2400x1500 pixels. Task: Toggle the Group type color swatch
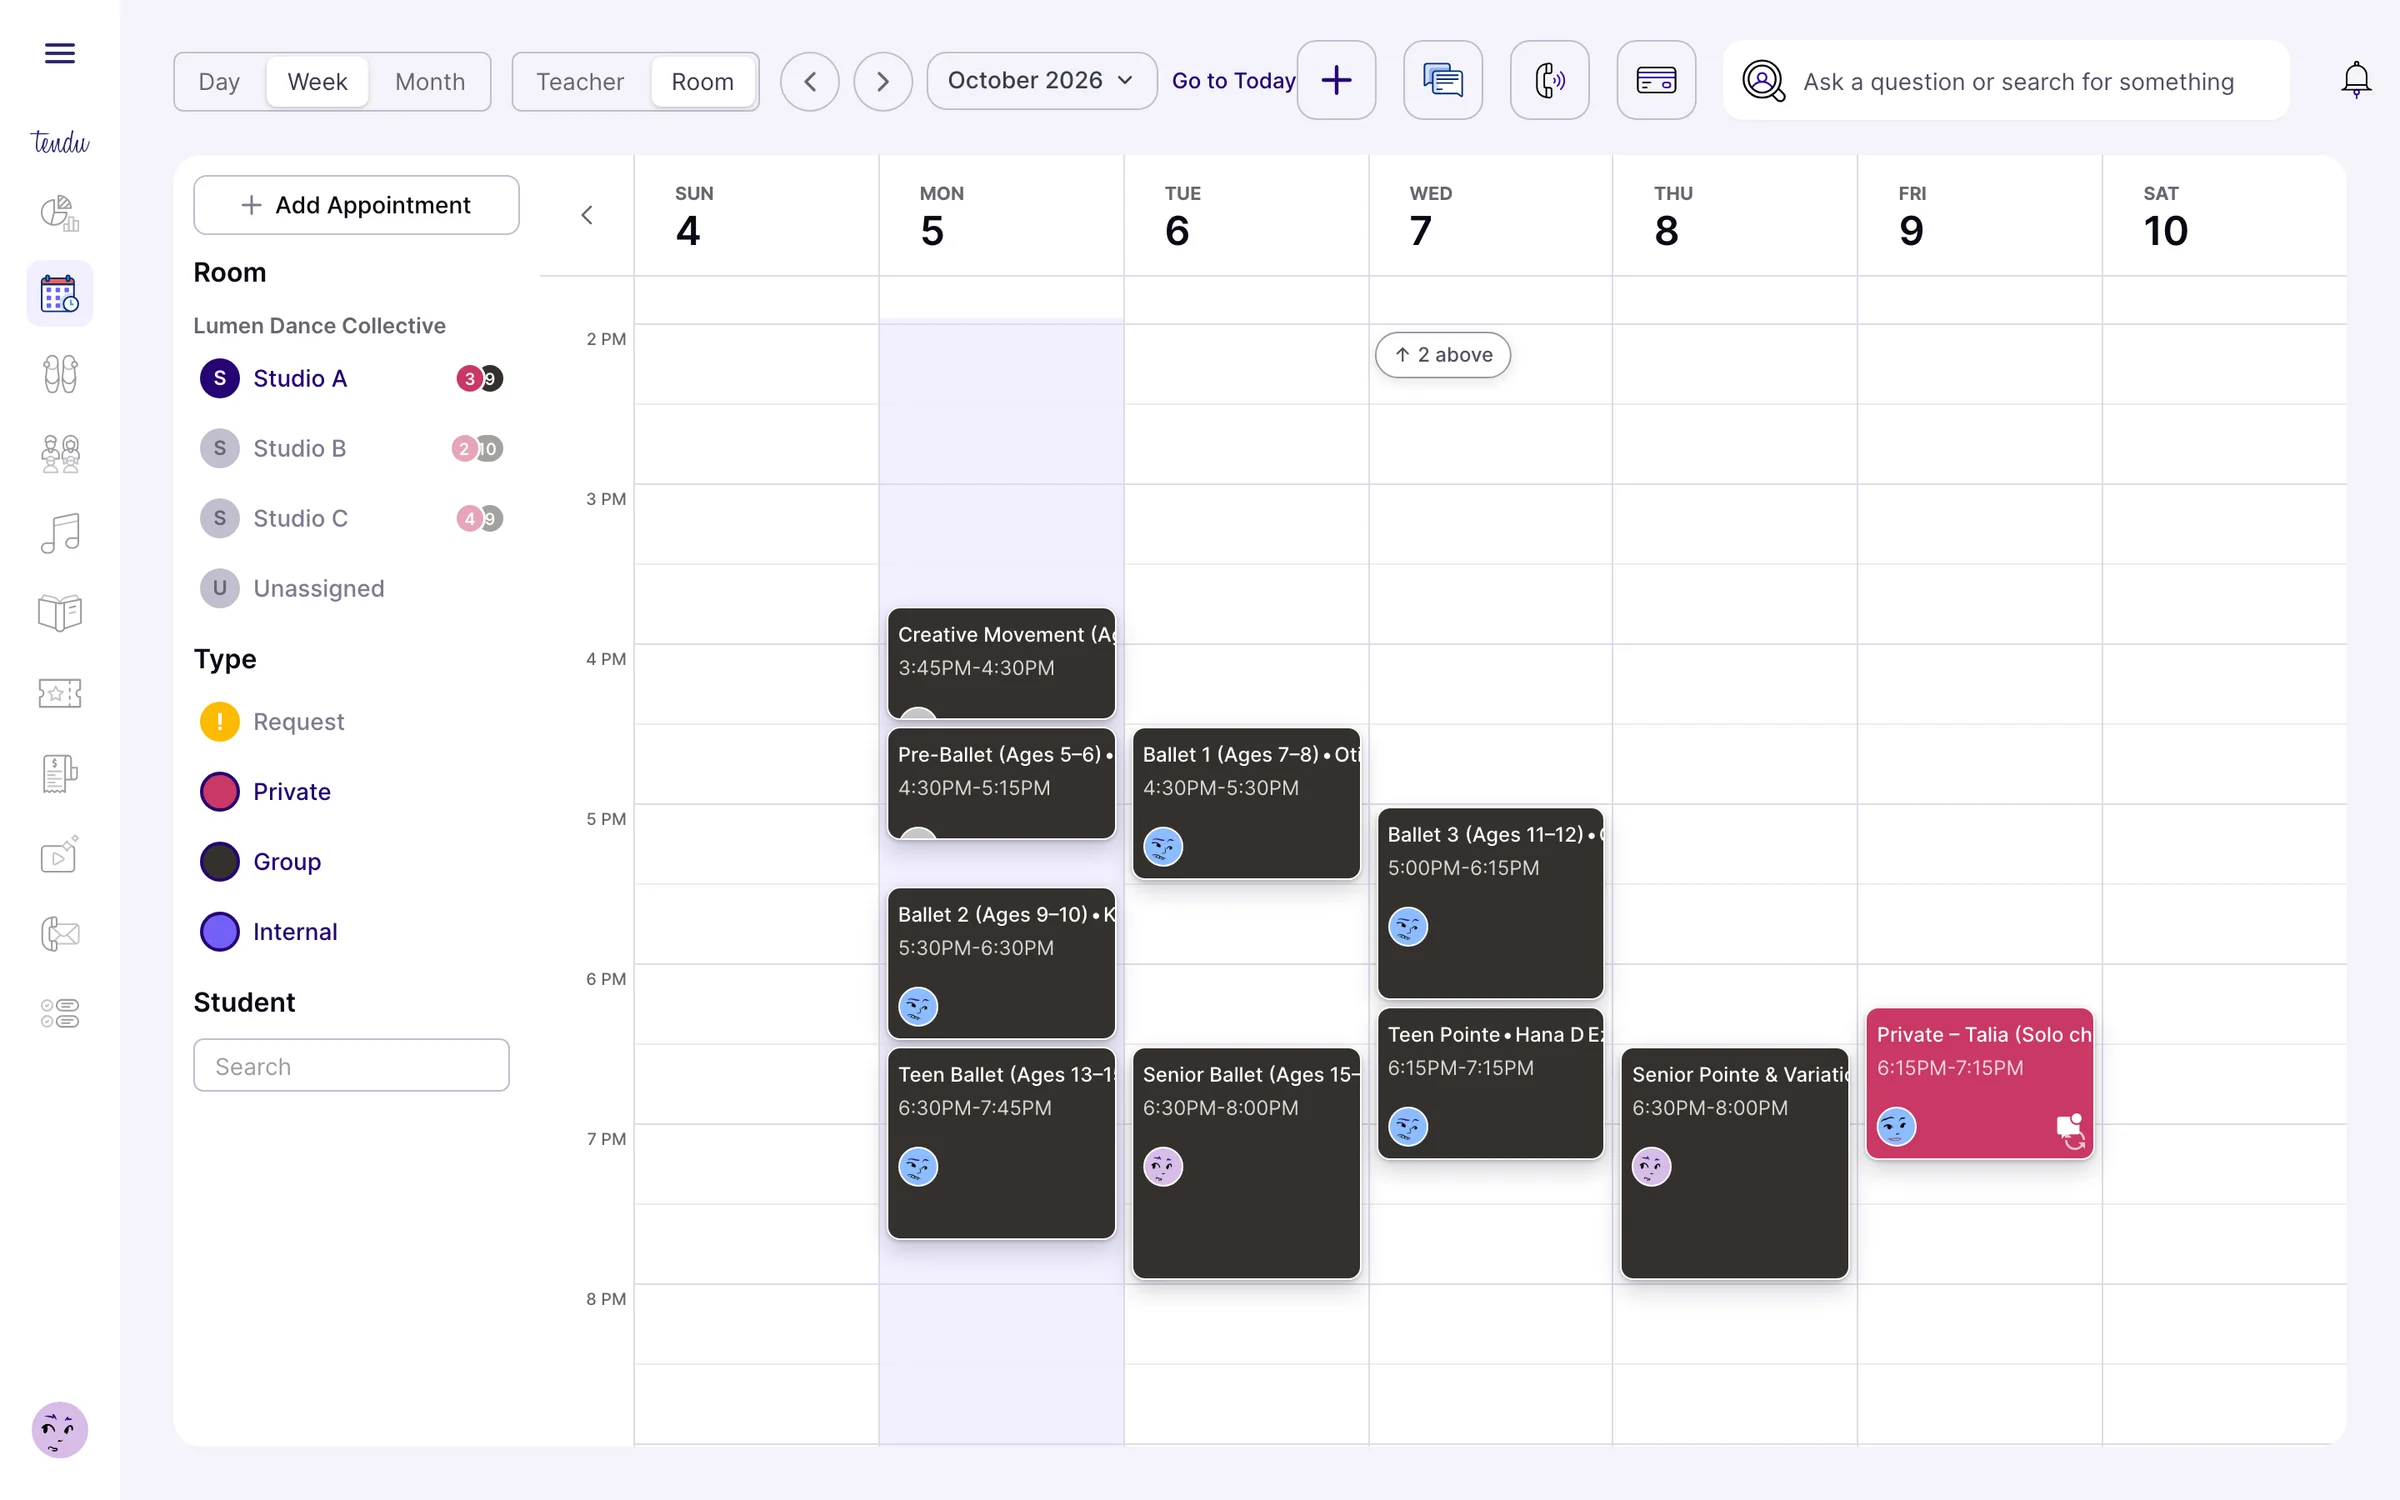219,862
